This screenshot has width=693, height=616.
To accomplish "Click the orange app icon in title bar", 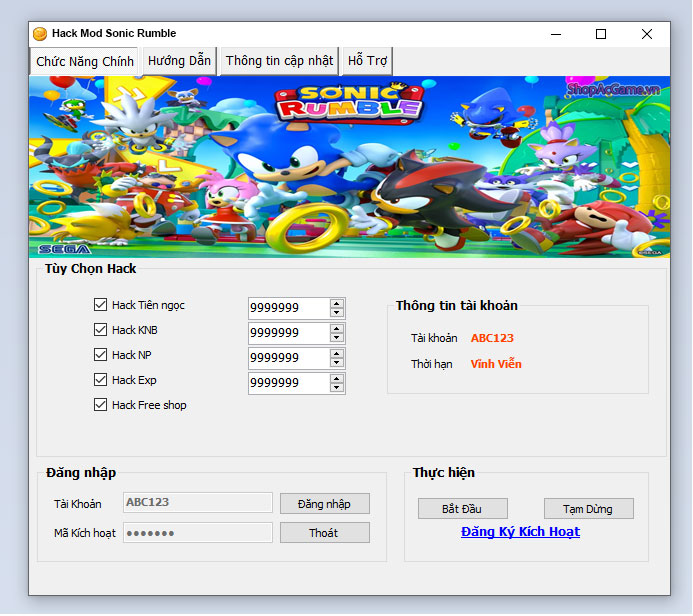I will pos(40,34).
